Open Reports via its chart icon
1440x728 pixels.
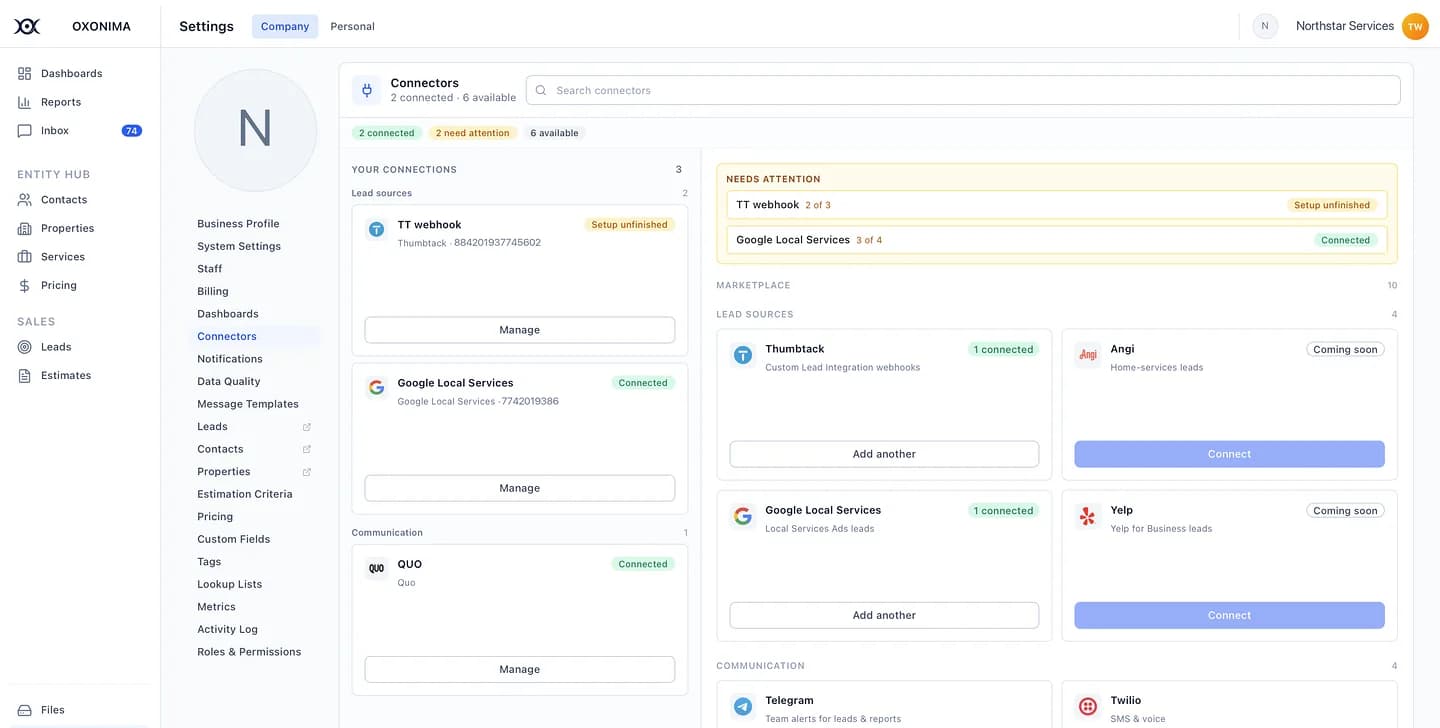25,102
